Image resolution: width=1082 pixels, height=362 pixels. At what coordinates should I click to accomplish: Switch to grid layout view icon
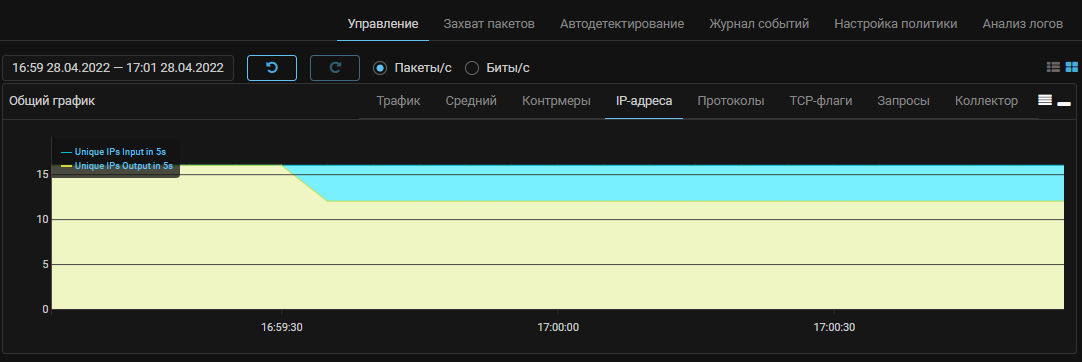[x=1072, y=67]
